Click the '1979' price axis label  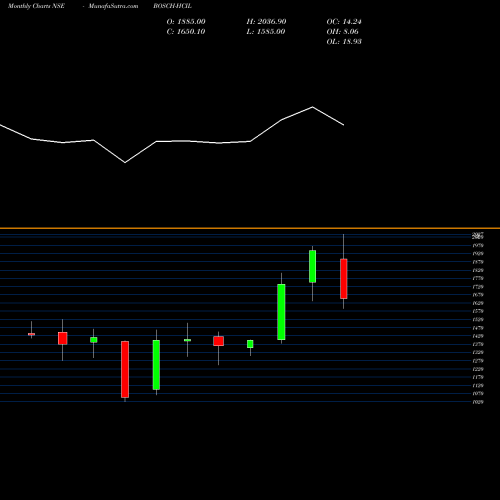pyautogui.click(x=478, y=246)
